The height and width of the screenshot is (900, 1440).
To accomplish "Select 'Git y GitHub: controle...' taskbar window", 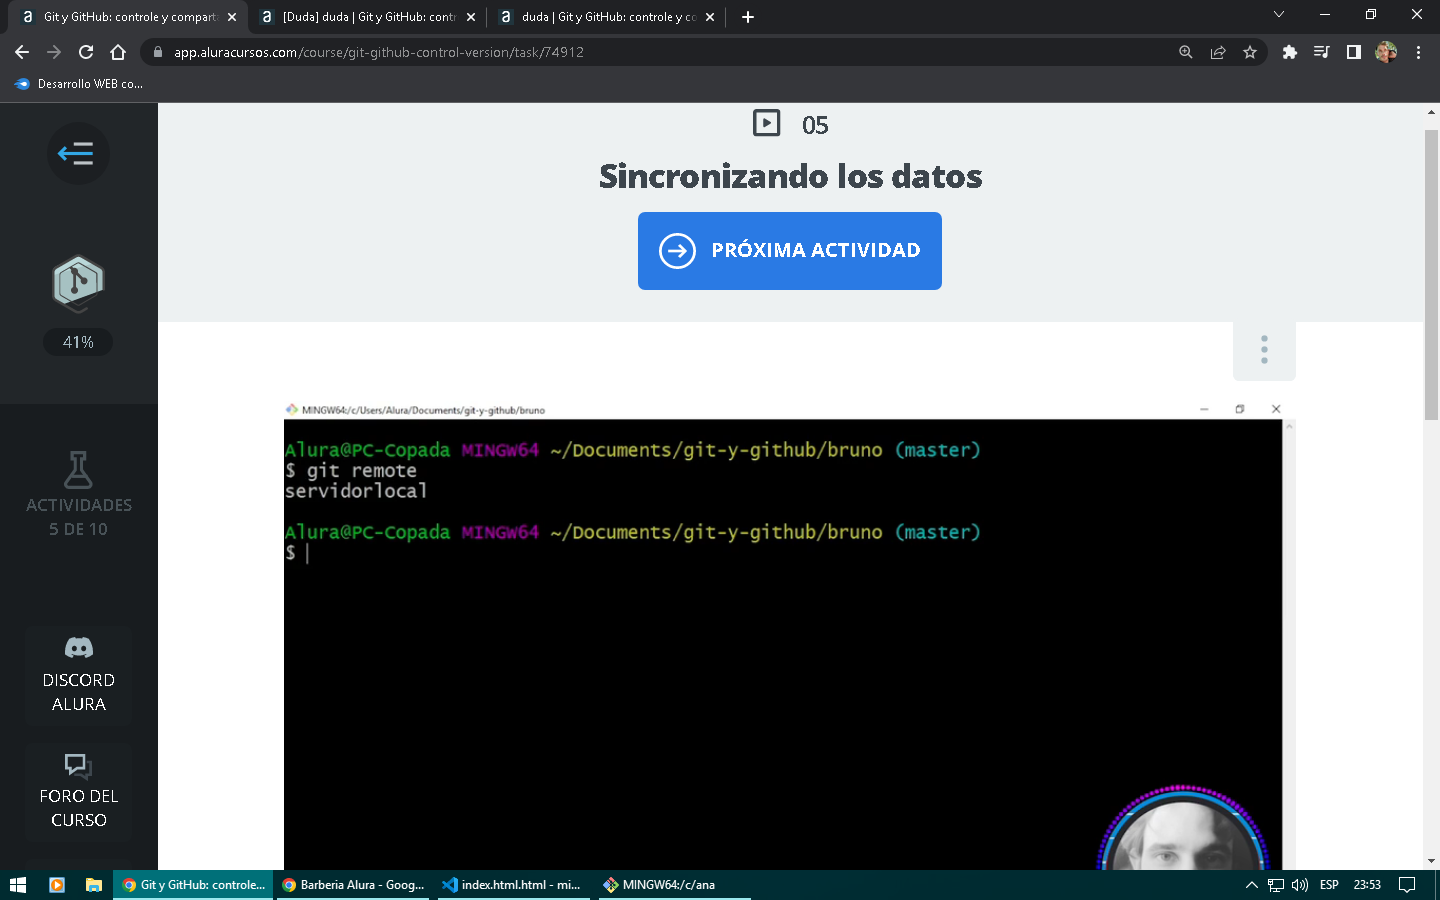I will pos(193,885).
